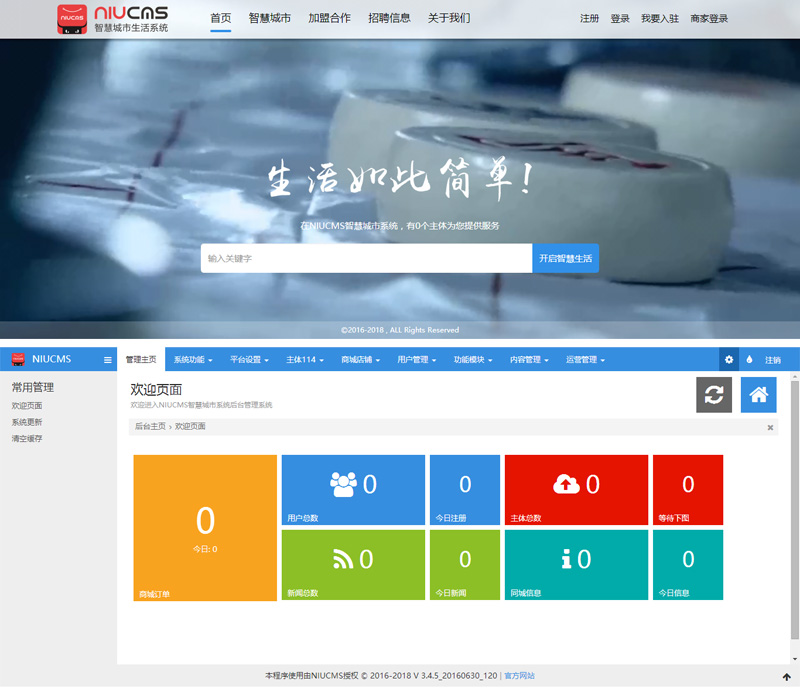Click the 开启智慧生活 search button
Viewport: 800px width, 689px height.
pyautogui.click(x=565, y=258)
